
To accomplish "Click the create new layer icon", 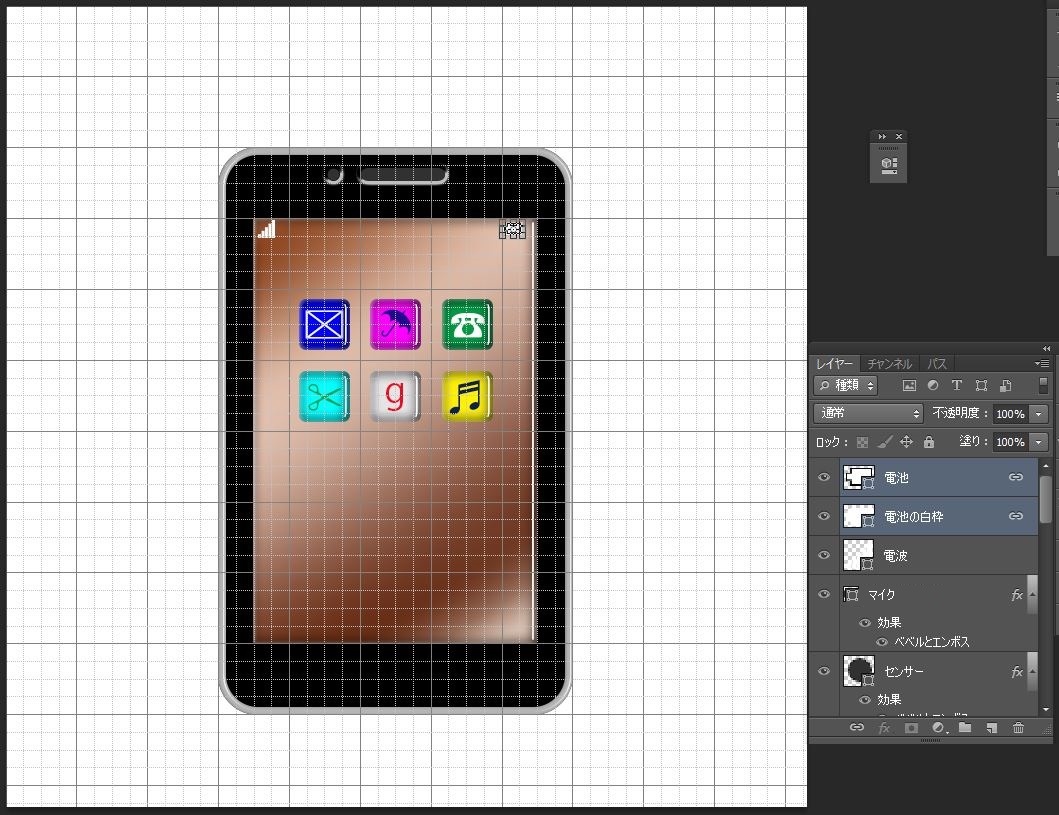I will (x=991, y=728).
